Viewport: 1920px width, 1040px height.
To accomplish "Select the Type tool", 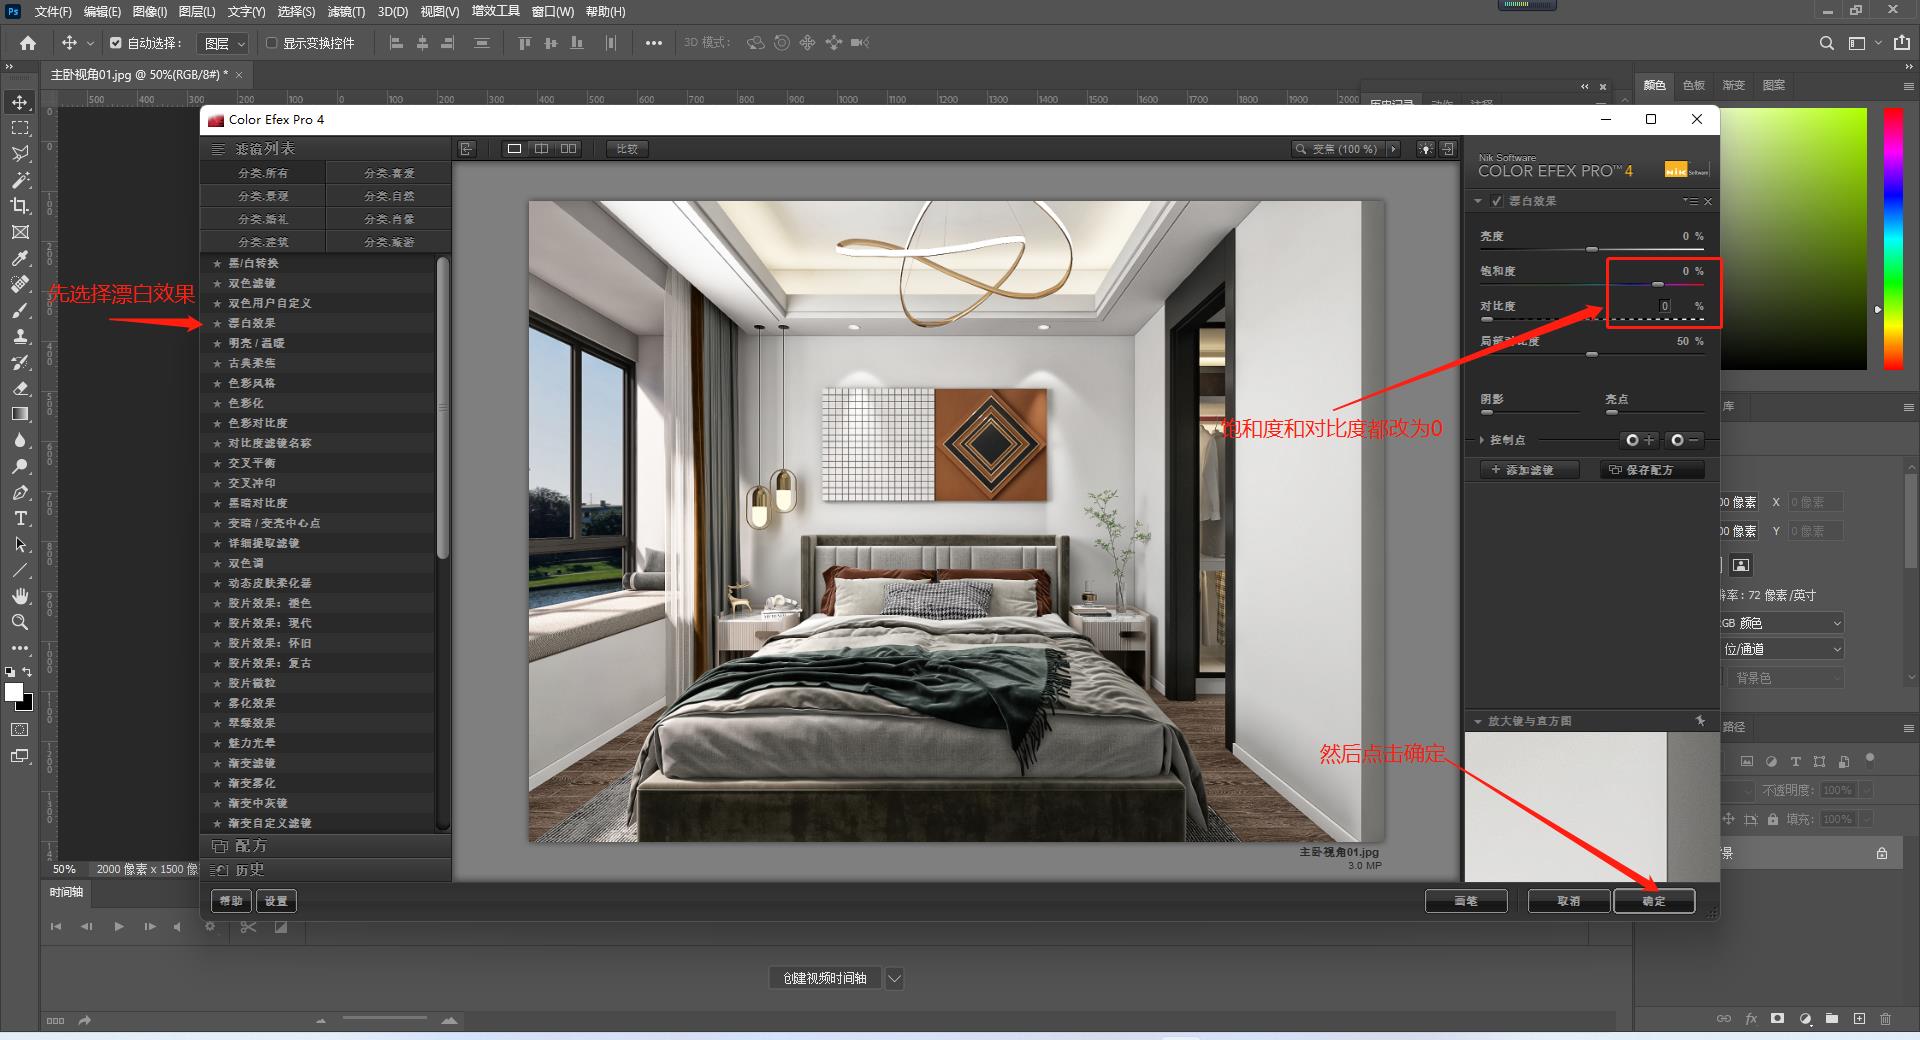I will [20, 518].
